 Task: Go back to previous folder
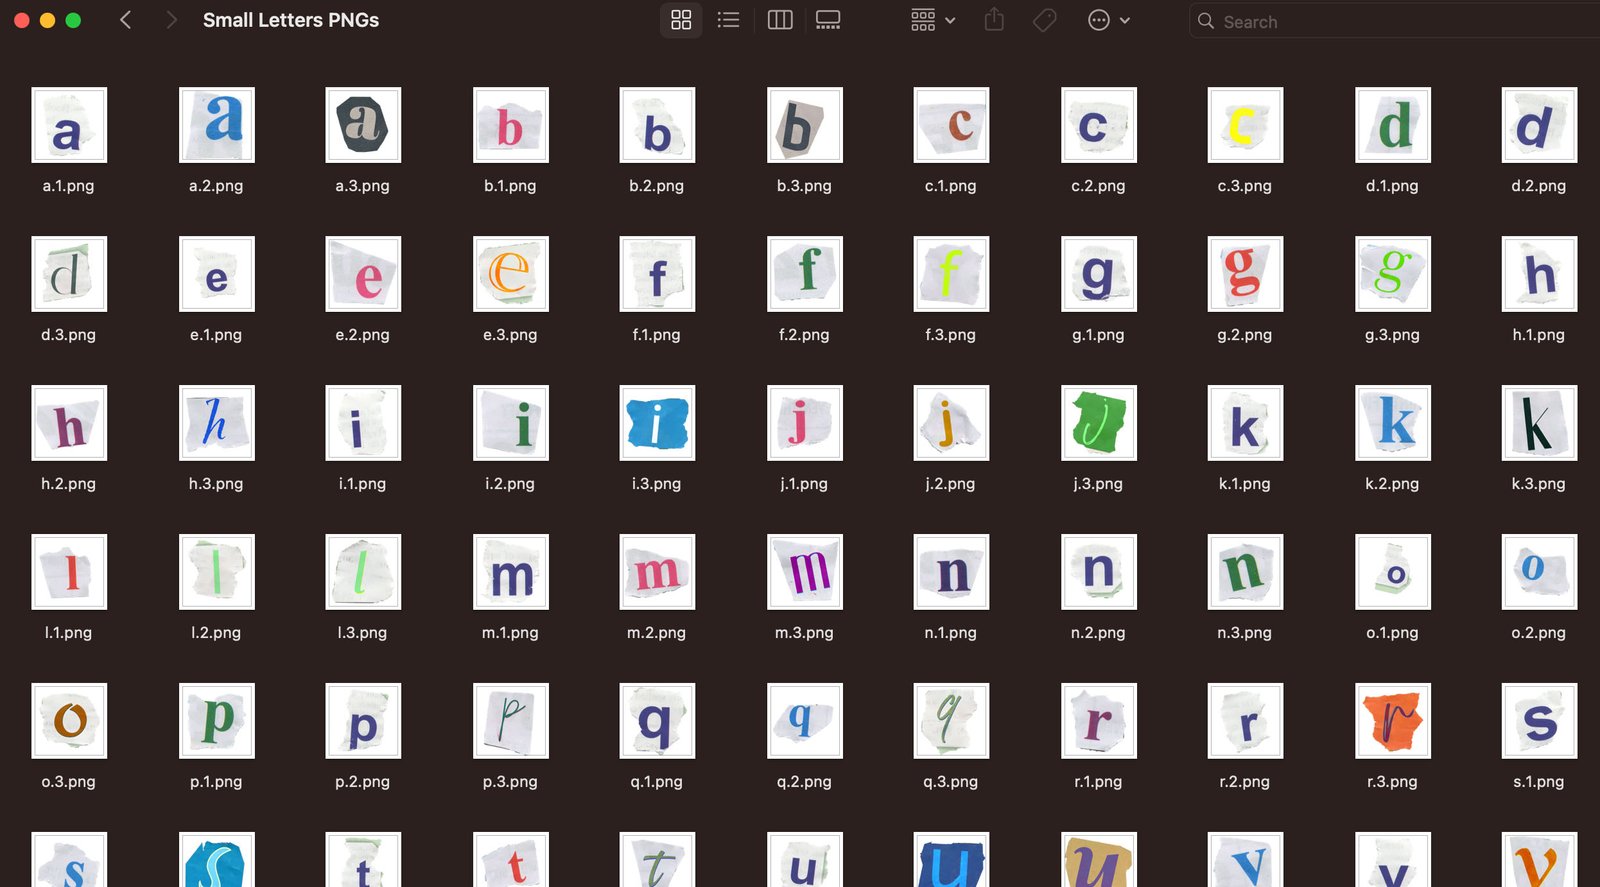(125, 20)
